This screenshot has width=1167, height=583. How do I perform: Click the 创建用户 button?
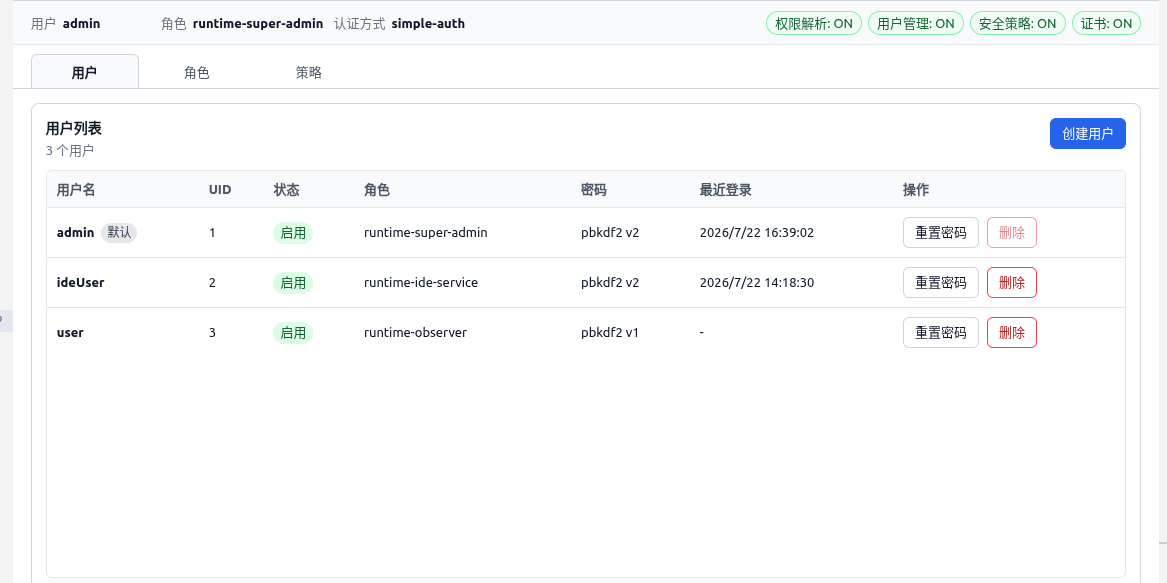(1087, 134)
